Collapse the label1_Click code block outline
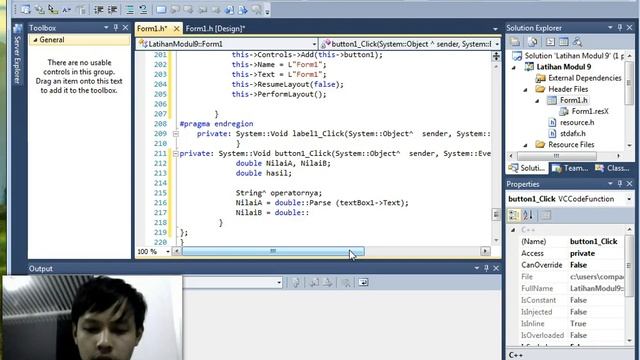The height and width of the screenshot is (360, 640). pyautogui.click(x=176, y=134)
